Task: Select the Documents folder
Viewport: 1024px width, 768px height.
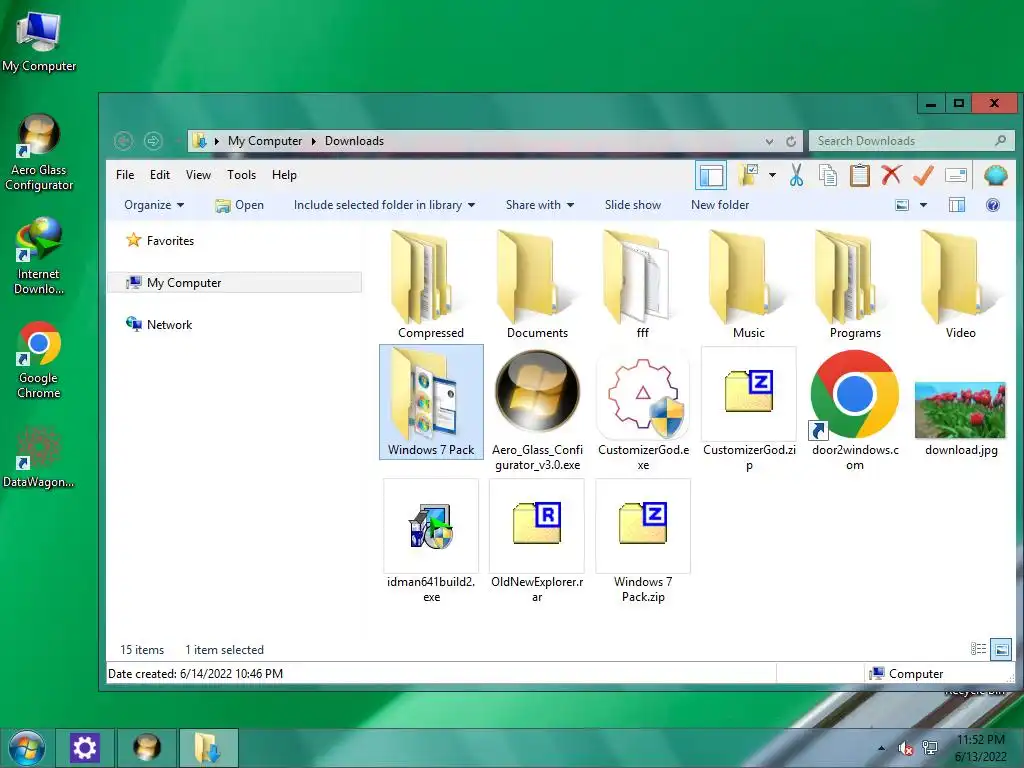Action: tap(537, 285)
